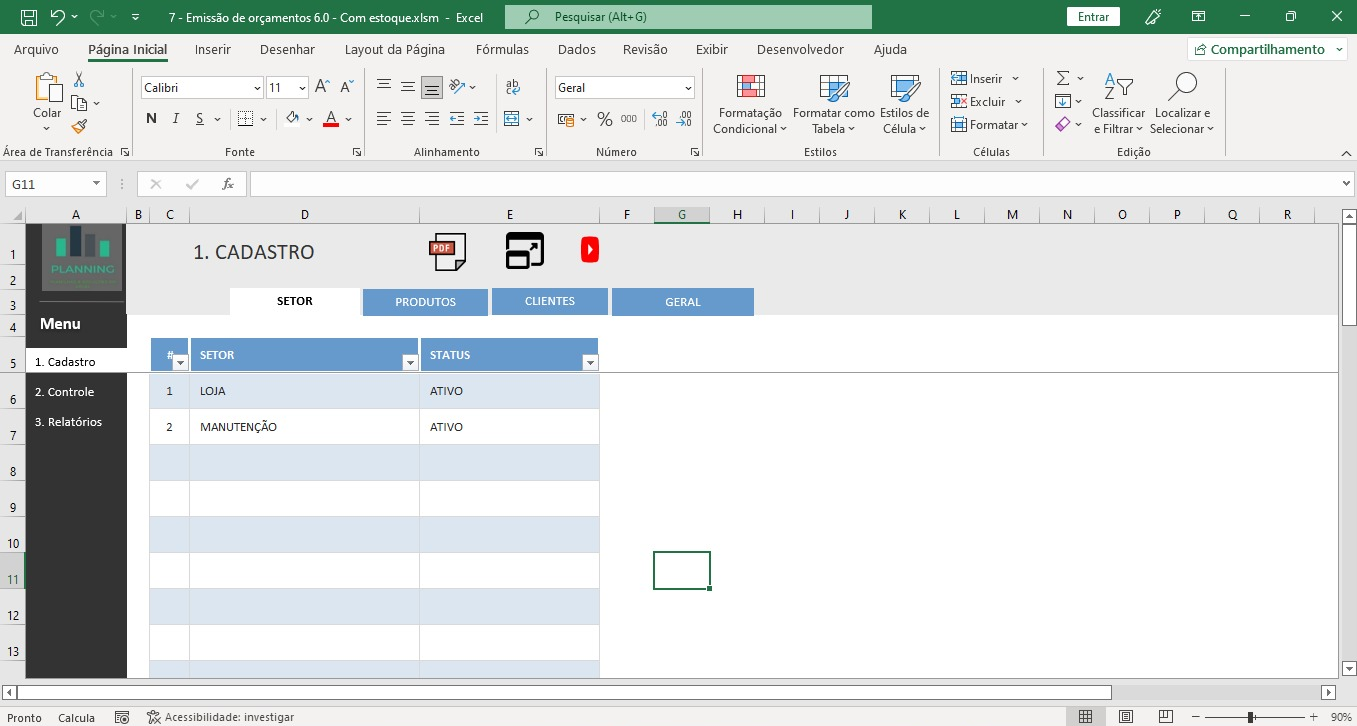Open the fill color bucket dropdown arrow
Viewport: 1357px width, 726px height.
(309, 119)
